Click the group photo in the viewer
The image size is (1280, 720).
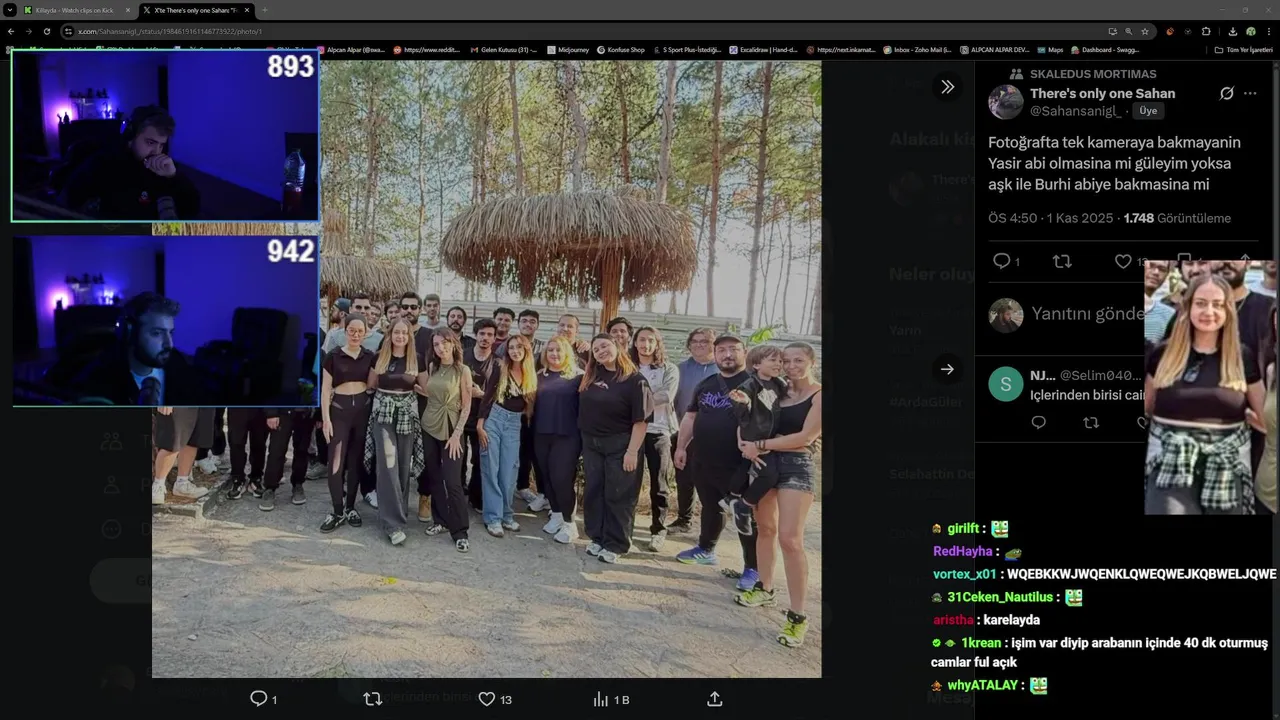(486, 369)
